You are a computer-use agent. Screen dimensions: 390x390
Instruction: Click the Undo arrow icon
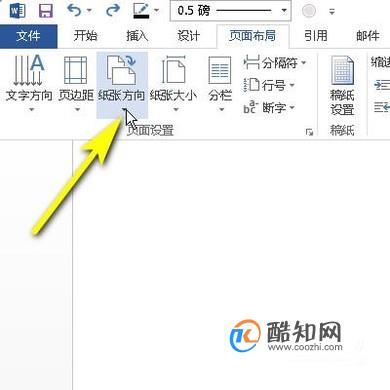point(74,10)
